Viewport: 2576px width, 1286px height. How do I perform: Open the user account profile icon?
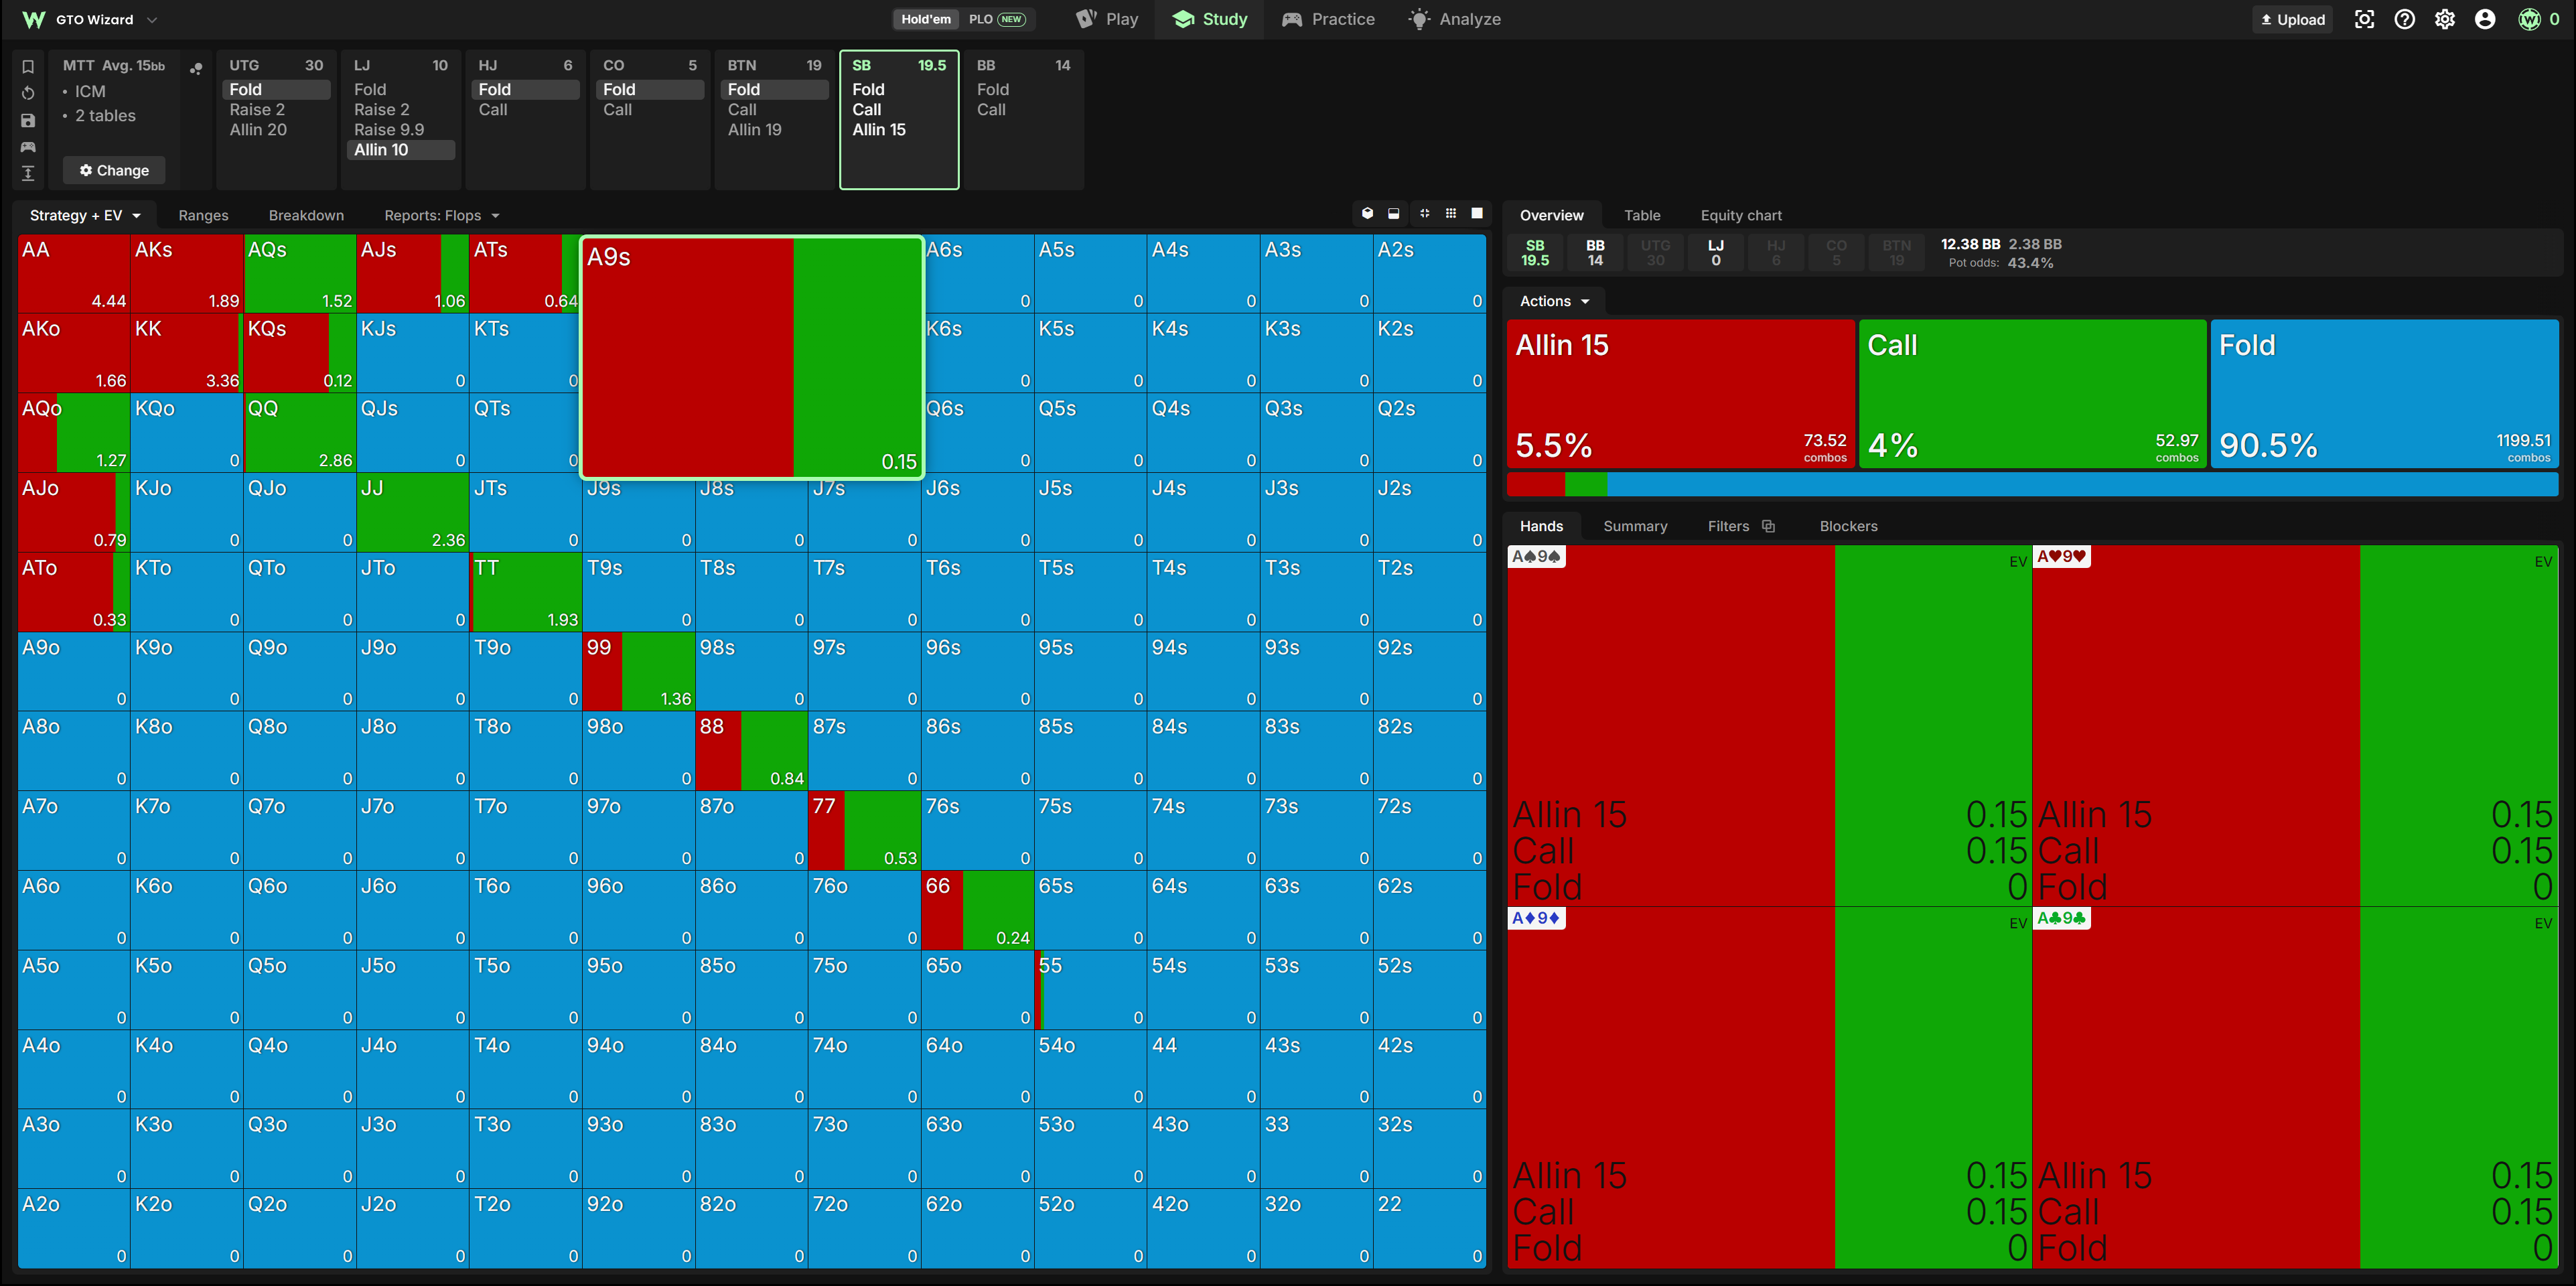pyautogui.click(x=2484, y=19)
